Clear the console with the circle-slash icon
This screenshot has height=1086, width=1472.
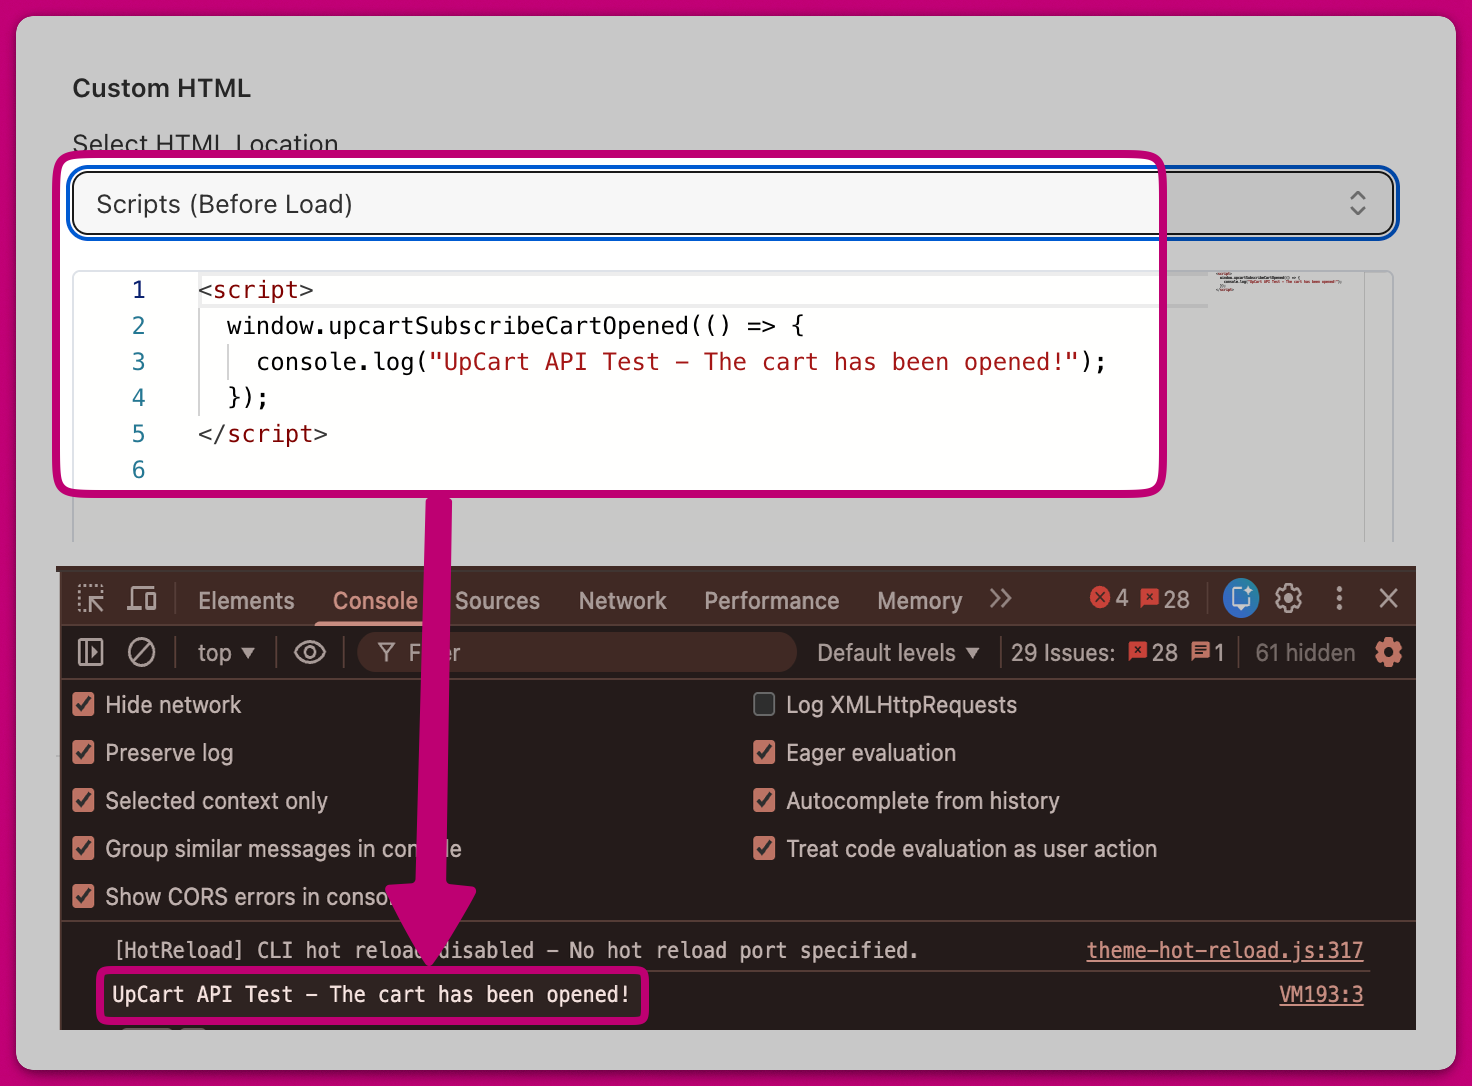click(x=142, y=653)
